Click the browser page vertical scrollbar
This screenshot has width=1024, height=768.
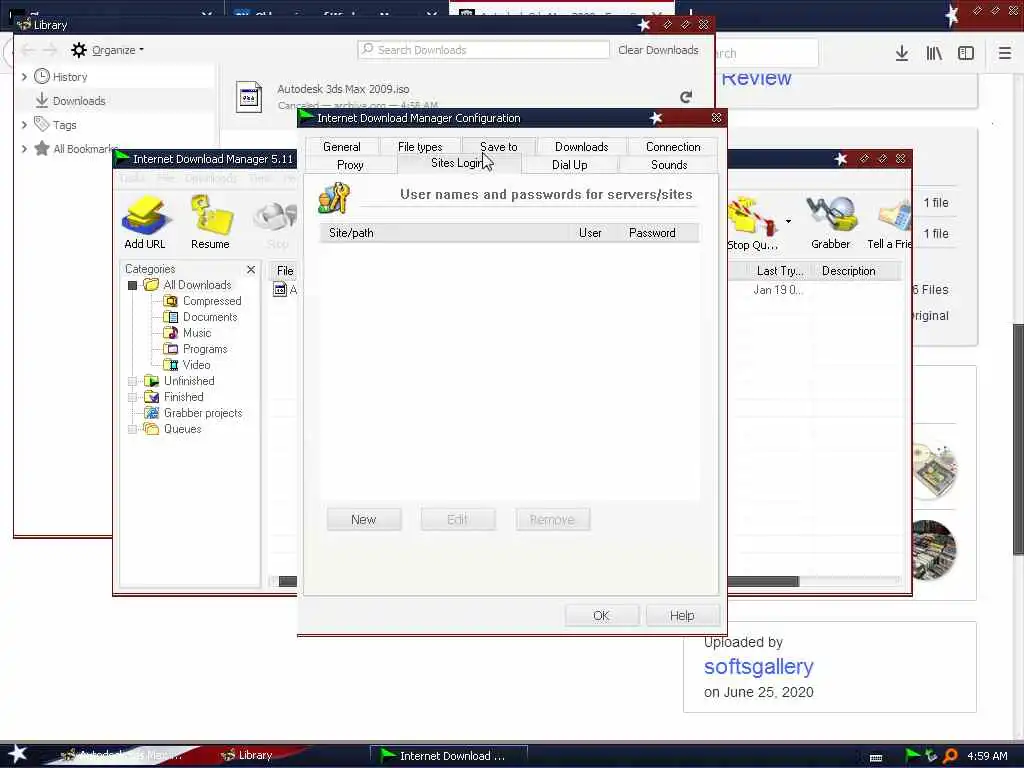coord(1017,439)
